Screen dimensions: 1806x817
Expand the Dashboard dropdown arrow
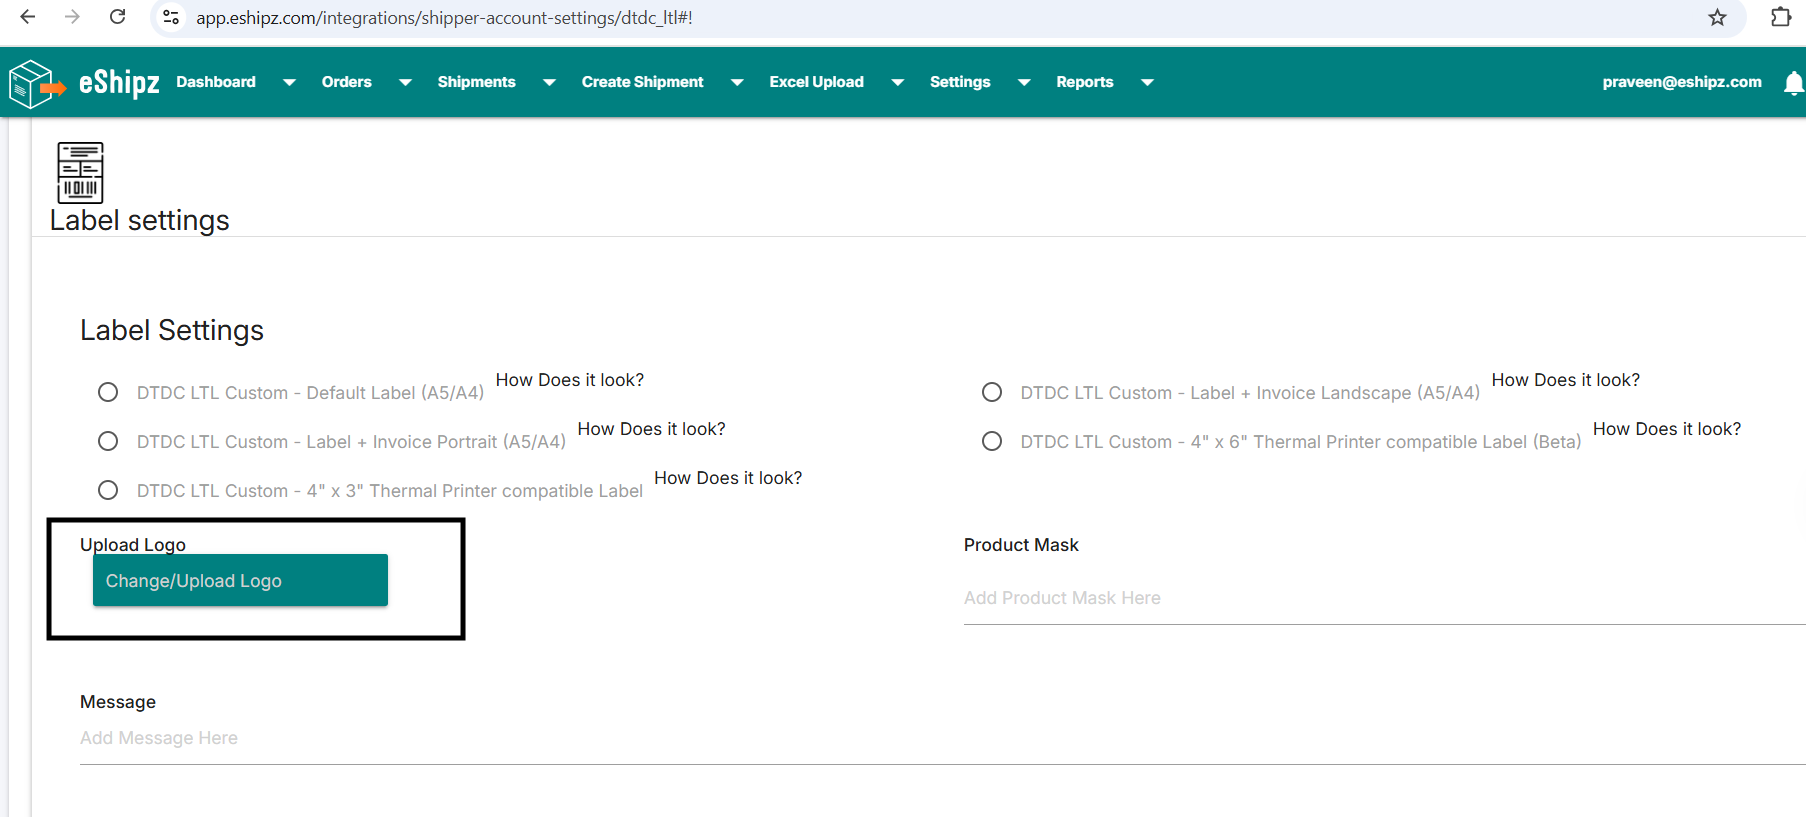point(289,83)
